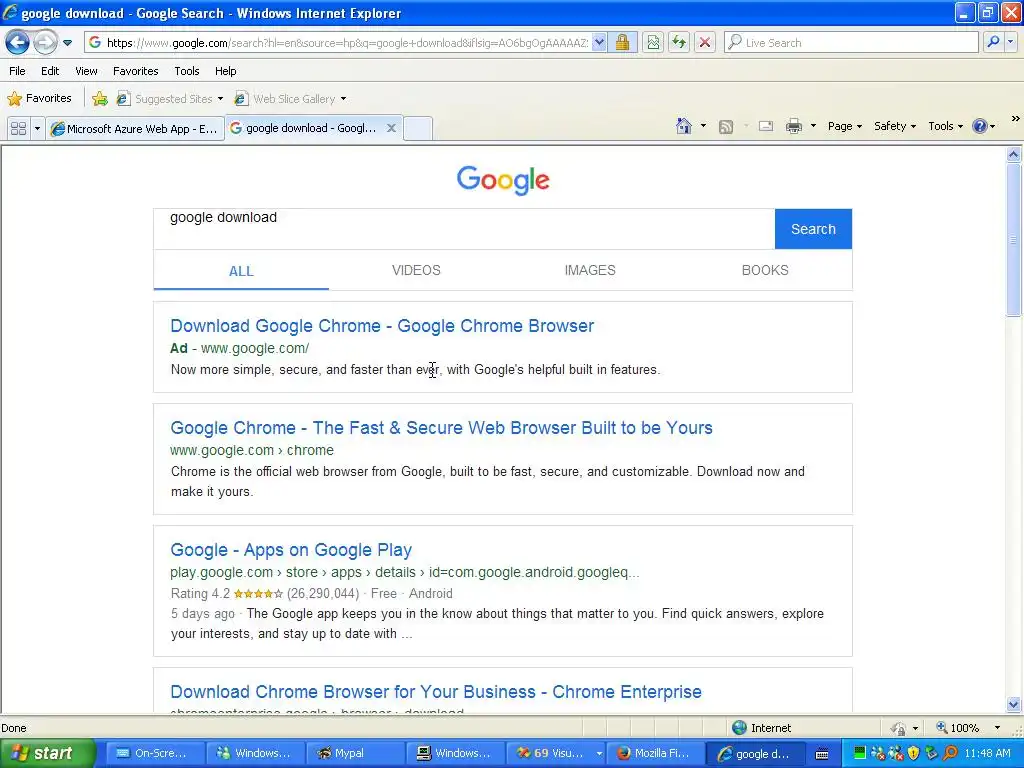Click the yellow security shield tray icon

tap(914, 753)
